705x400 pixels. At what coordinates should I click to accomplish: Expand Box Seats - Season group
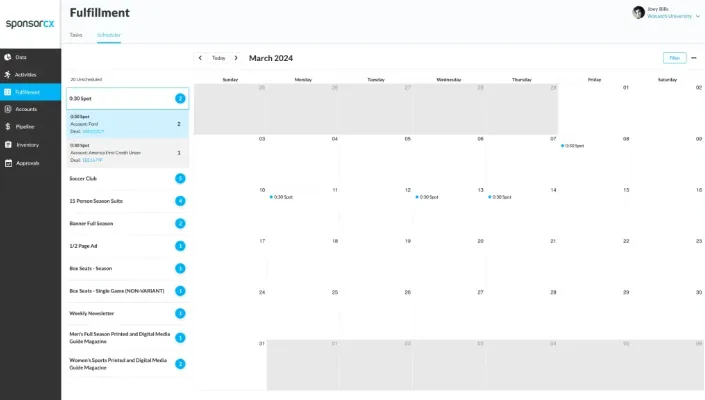click(128, 268)
